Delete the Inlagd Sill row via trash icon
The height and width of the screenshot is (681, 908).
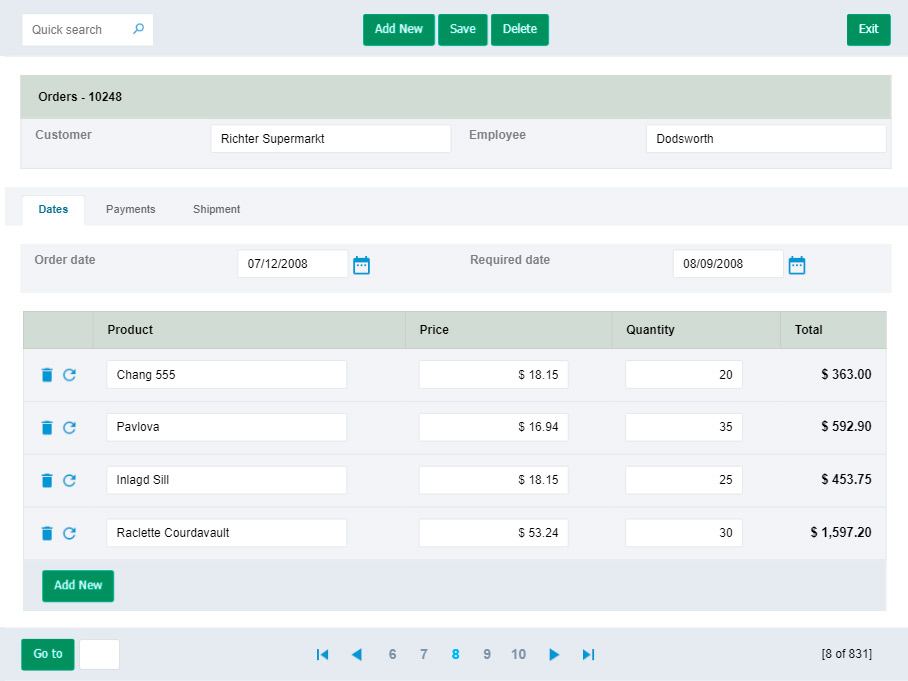point(47,480)
